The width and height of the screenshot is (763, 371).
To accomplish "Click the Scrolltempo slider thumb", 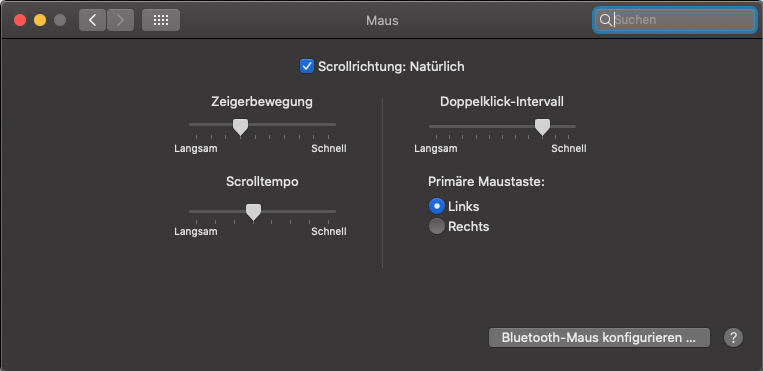I will pyautogui.click(x=253, y=213).
